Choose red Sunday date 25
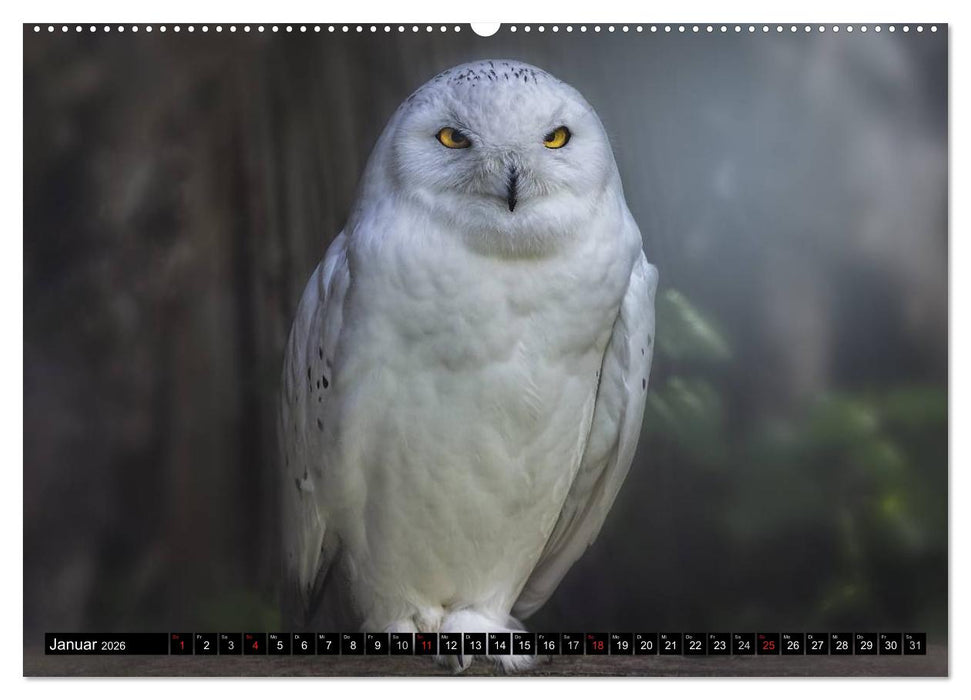This screenshot has width=971, height=700. [768, 645]
